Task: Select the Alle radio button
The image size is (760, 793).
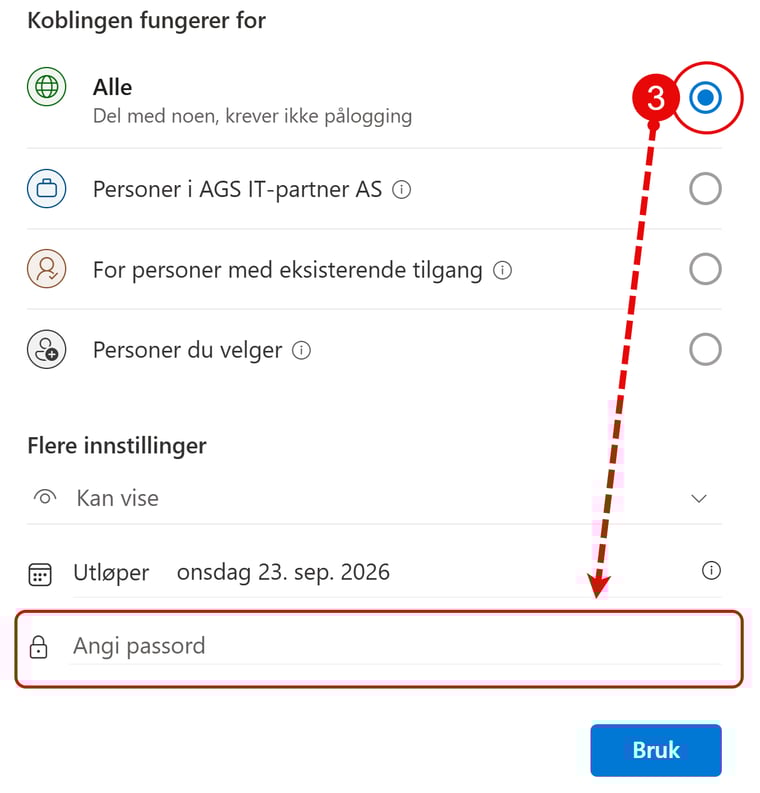Action: (x=705, y=98)
